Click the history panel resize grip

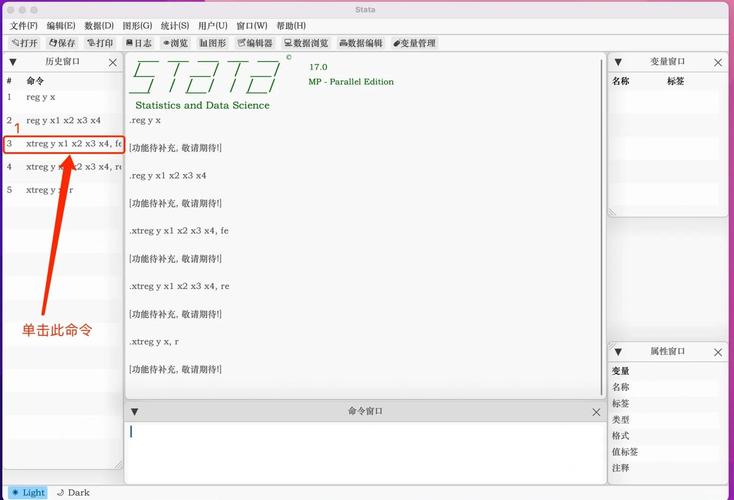tap(118, 464)
